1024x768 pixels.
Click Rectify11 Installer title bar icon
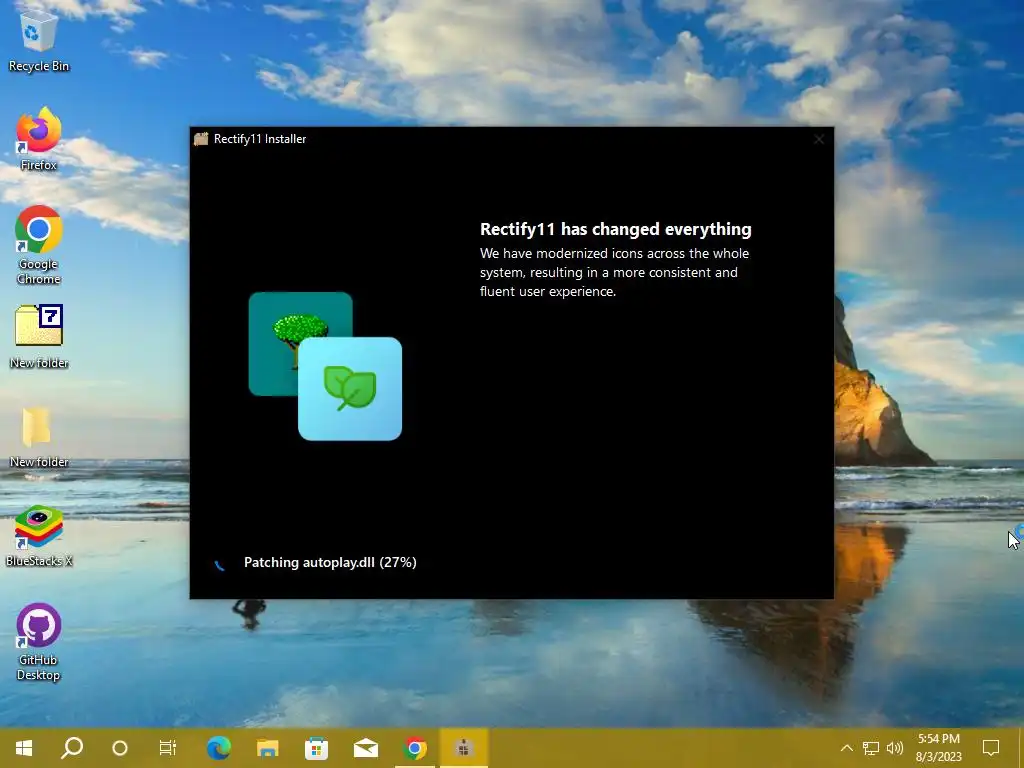pos(201,138)
